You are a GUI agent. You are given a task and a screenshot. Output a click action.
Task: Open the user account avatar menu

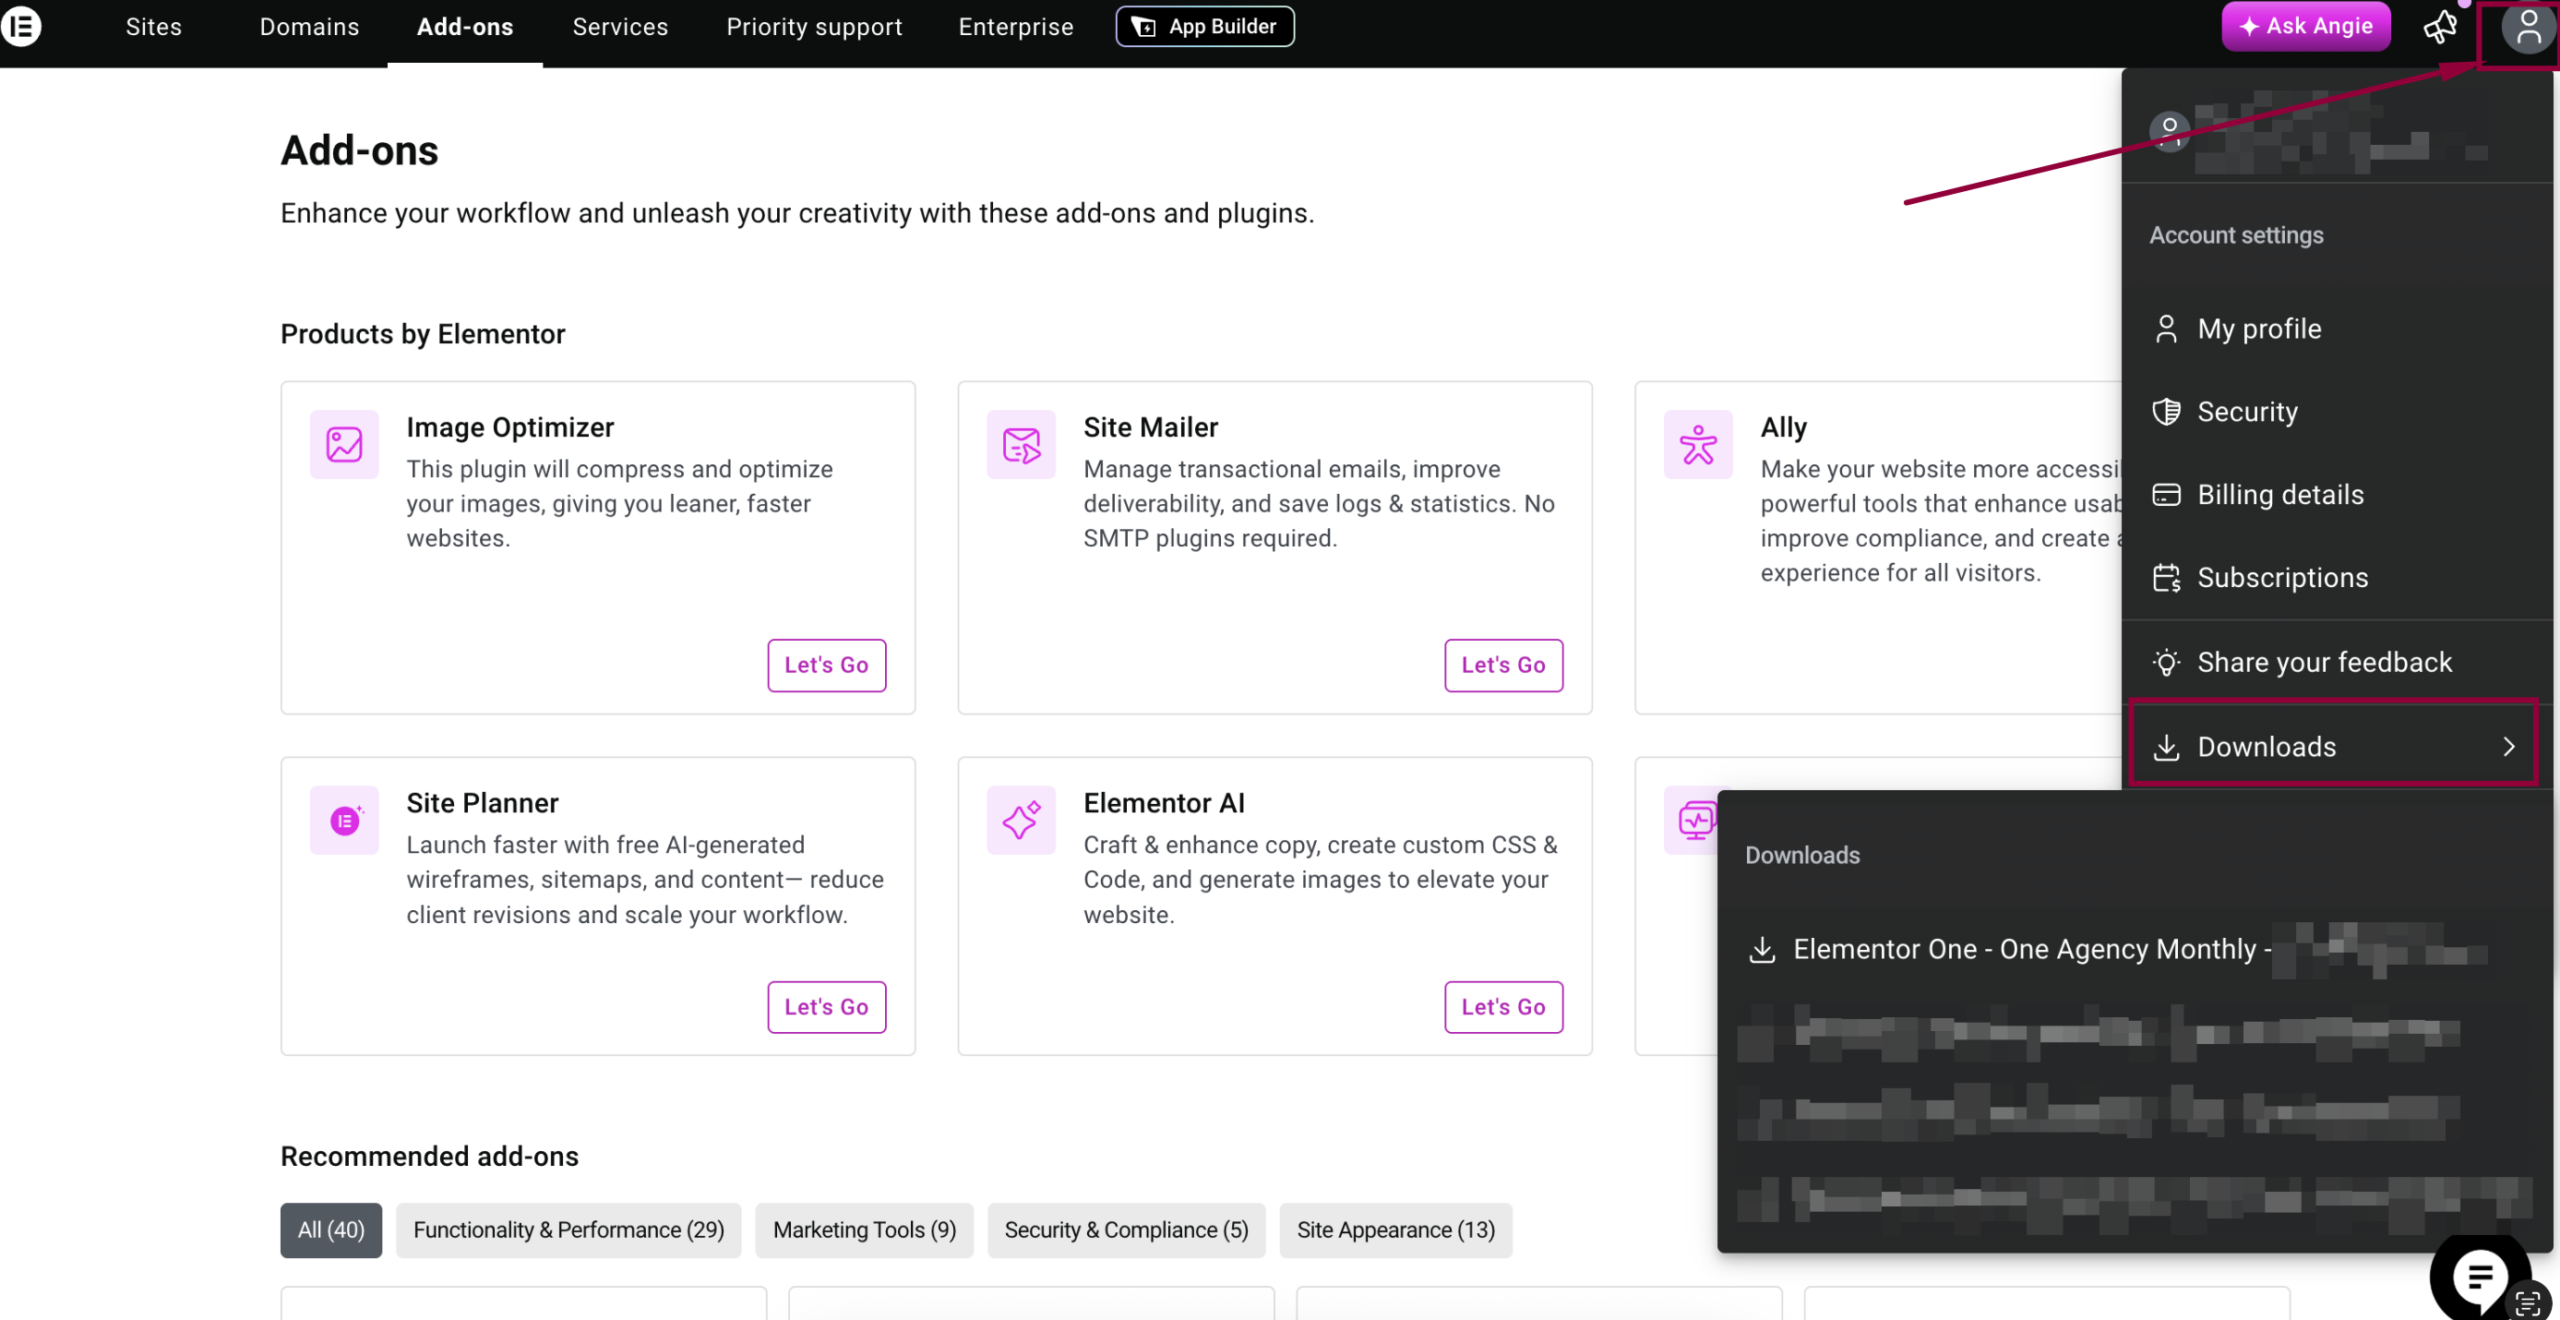click(2529, 27)
